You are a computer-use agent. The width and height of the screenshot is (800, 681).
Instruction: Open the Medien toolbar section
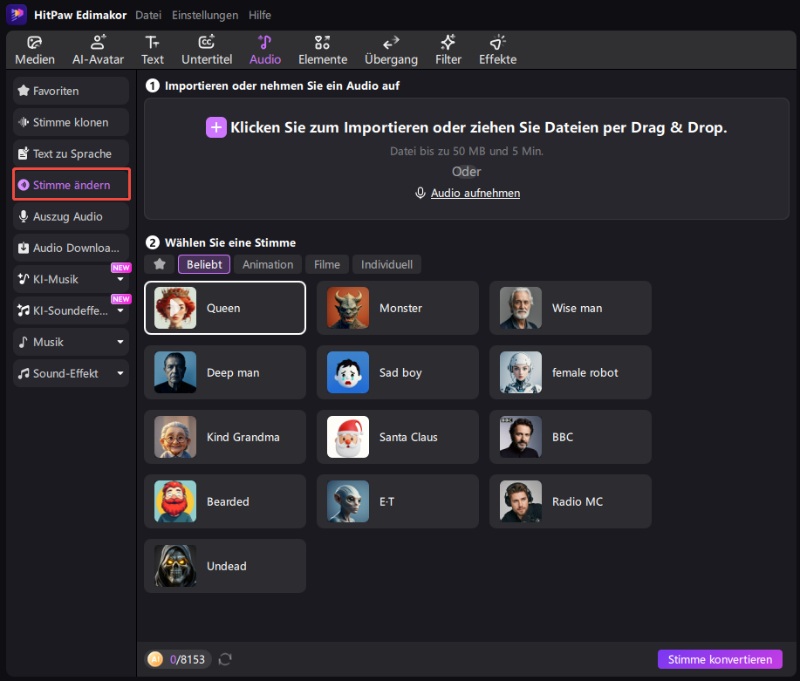tap(35, 50)
